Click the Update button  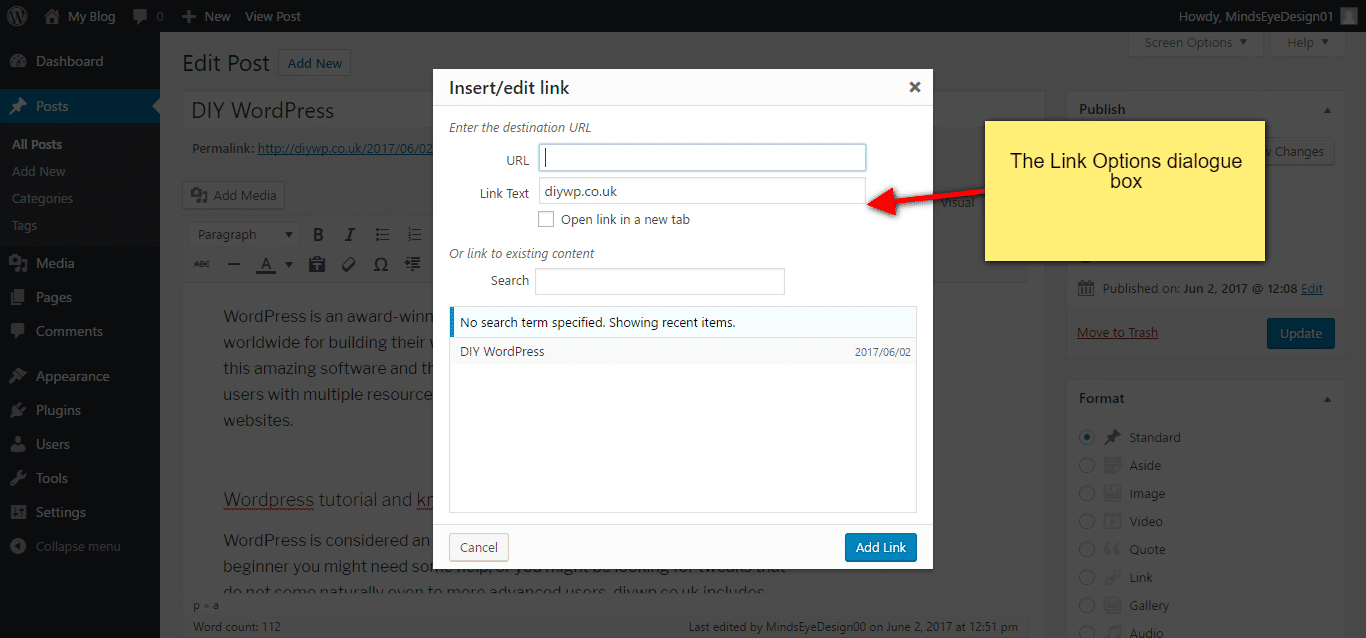tap(1300, 333)
